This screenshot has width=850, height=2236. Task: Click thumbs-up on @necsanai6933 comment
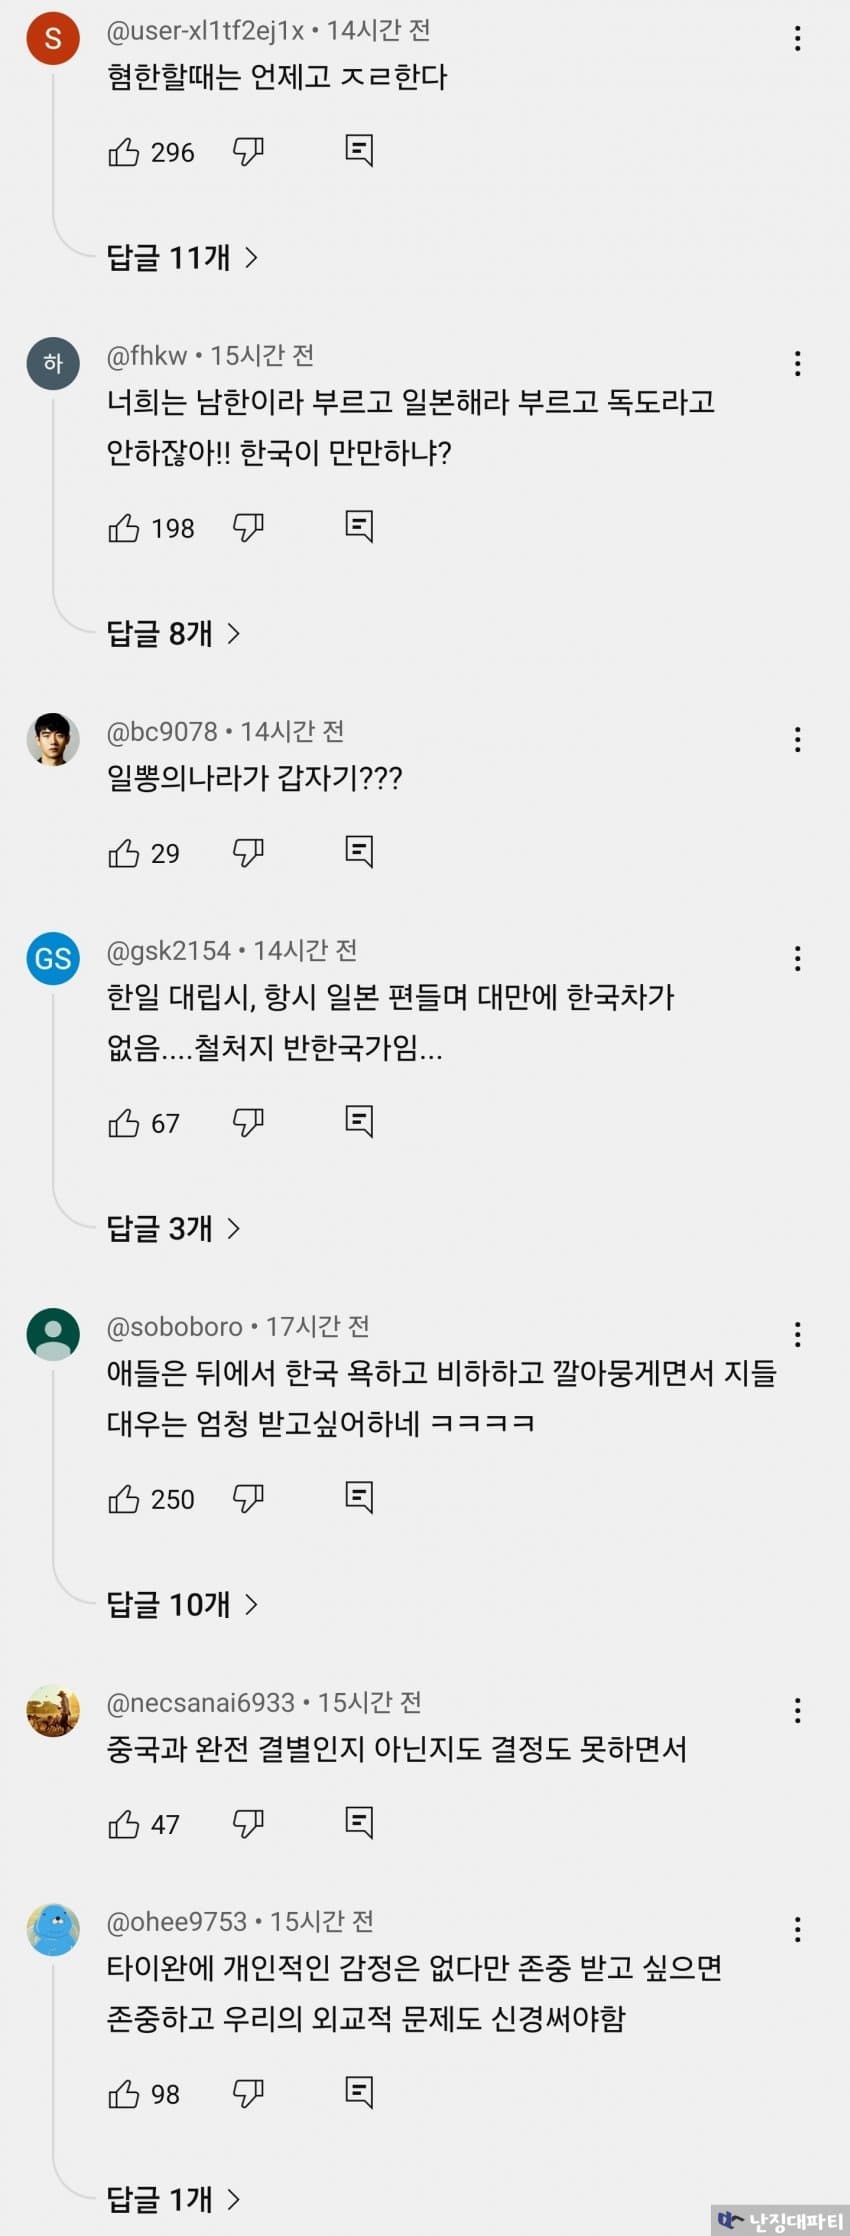tap(124, 1824)
